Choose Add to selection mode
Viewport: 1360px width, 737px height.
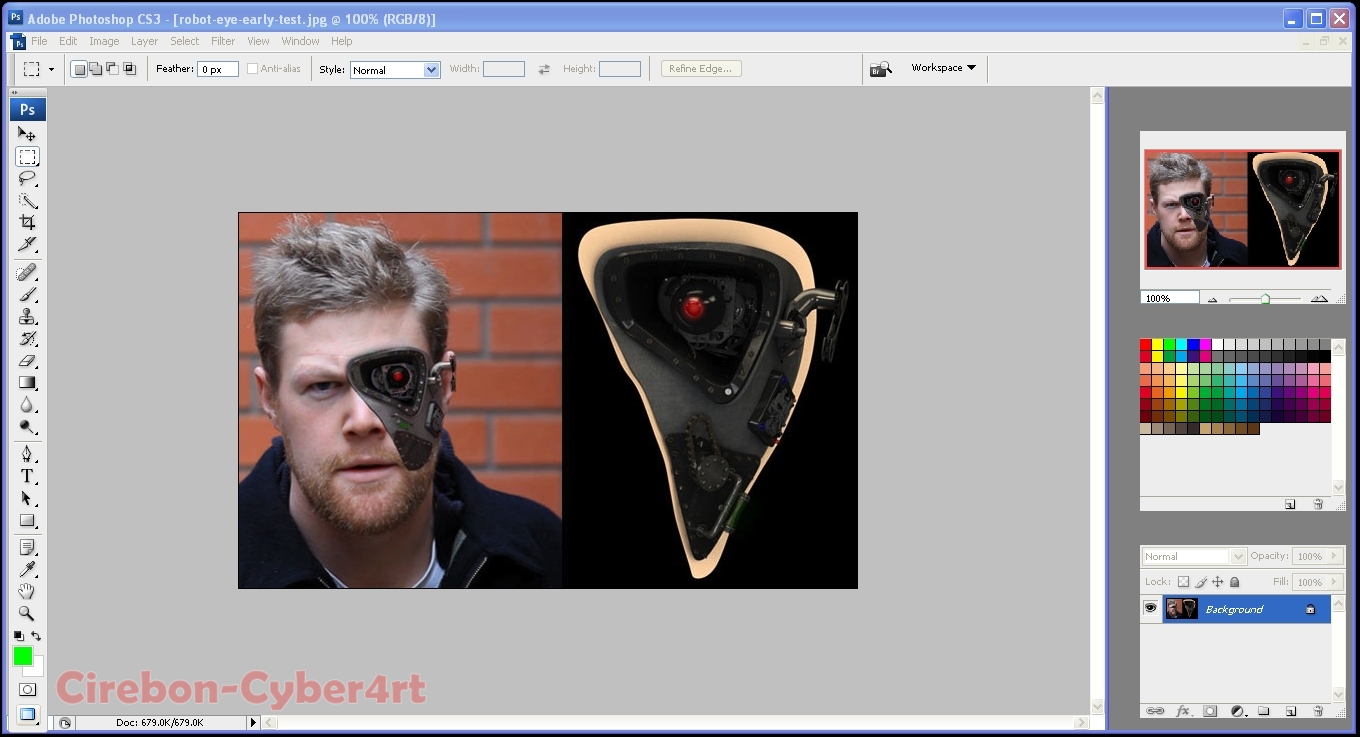(x=96, y=69)
